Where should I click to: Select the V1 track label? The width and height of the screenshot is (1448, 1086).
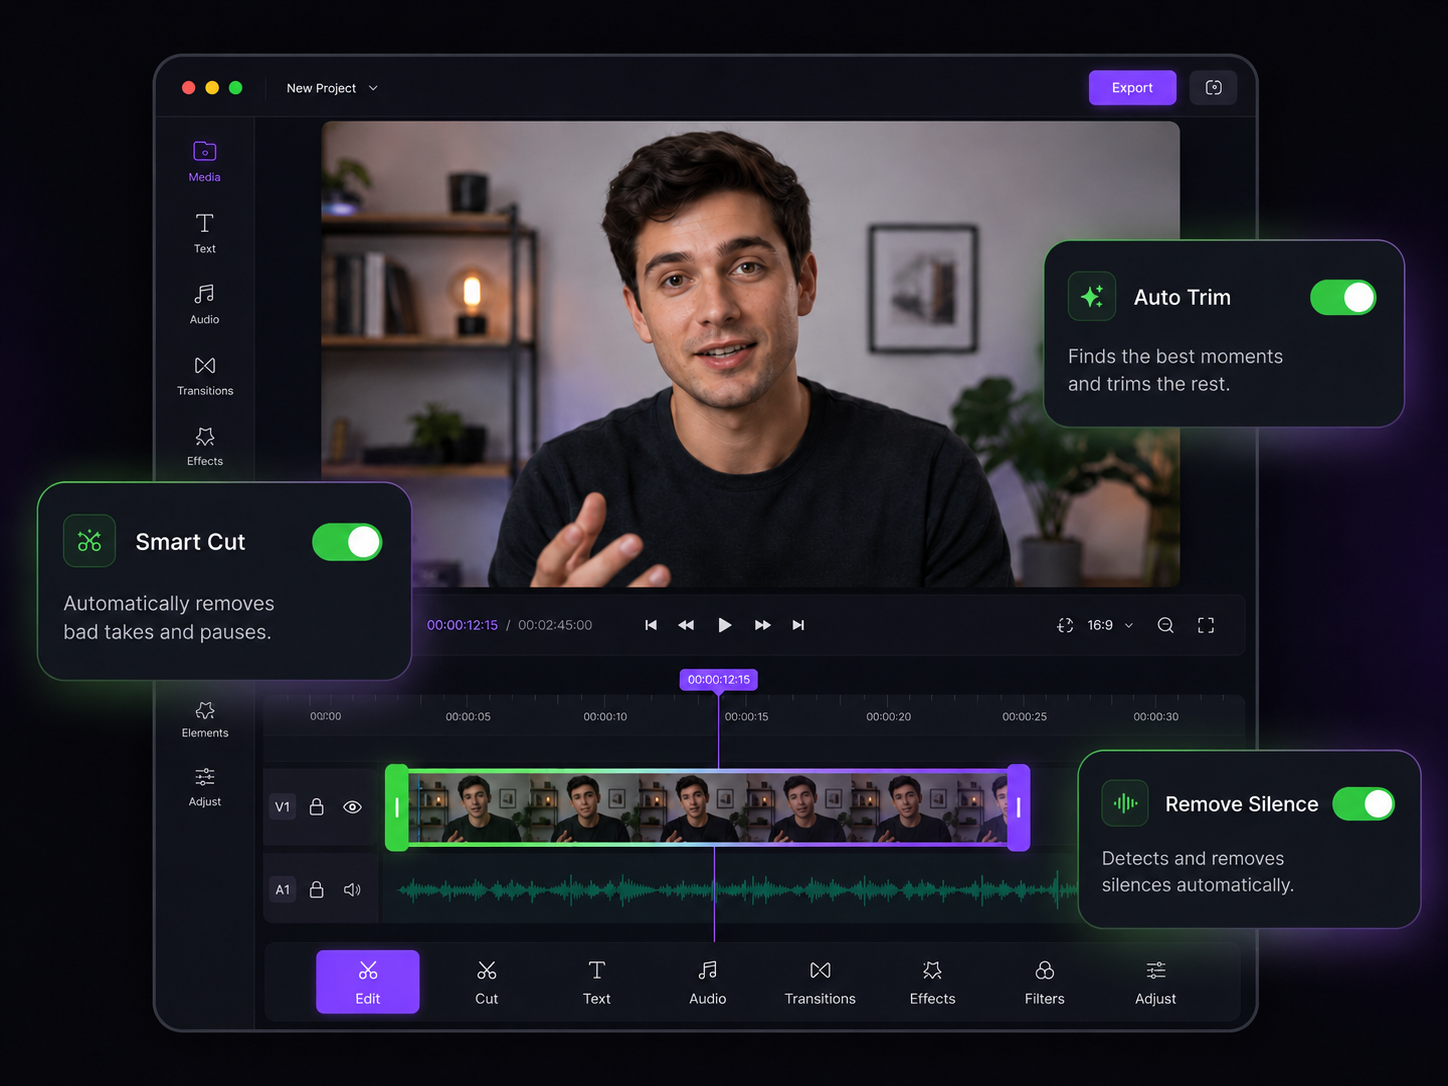[x=283, y=807]
